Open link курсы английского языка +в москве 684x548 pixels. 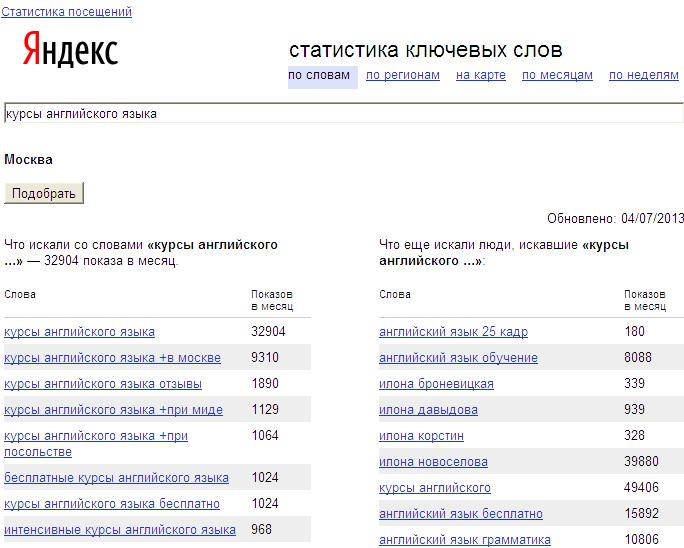(113, 358)
